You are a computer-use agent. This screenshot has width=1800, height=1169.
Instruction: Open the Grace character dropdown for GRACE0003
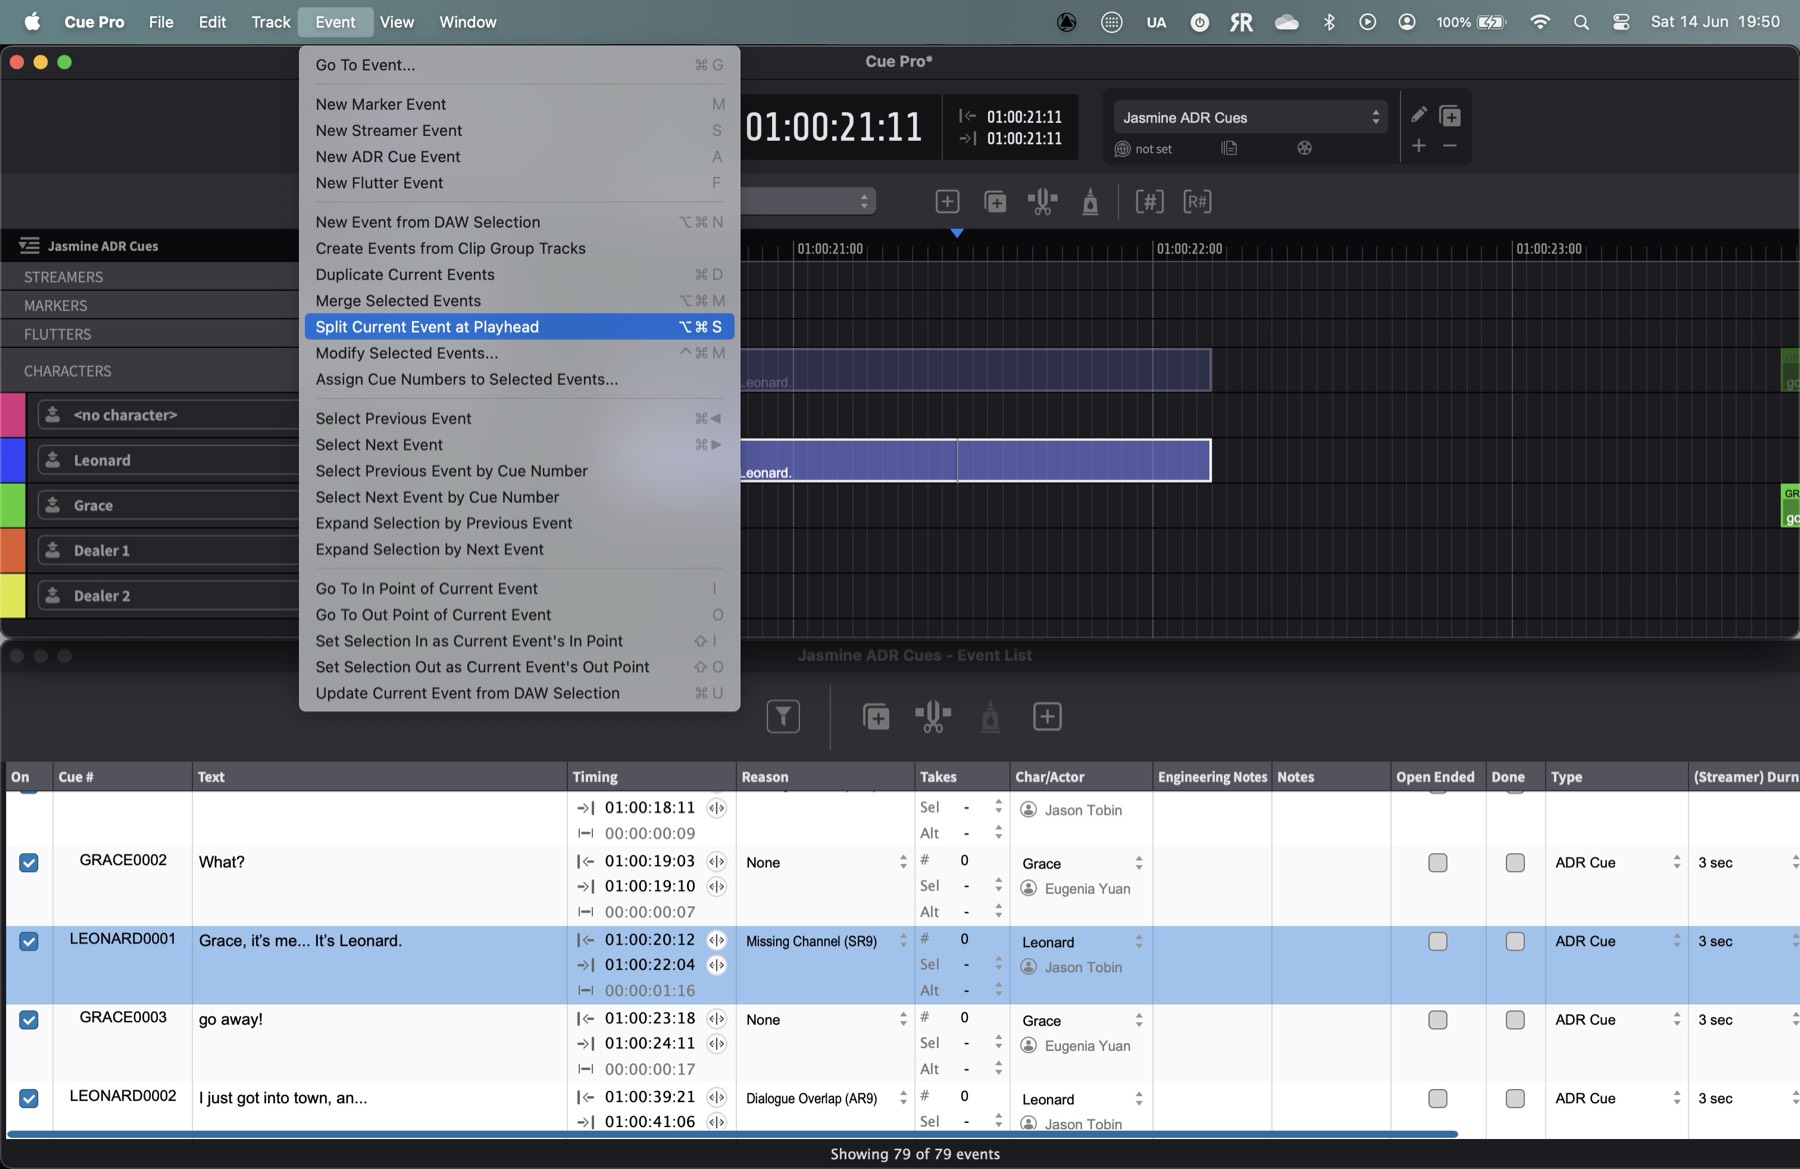(x=1081, y=1020)
